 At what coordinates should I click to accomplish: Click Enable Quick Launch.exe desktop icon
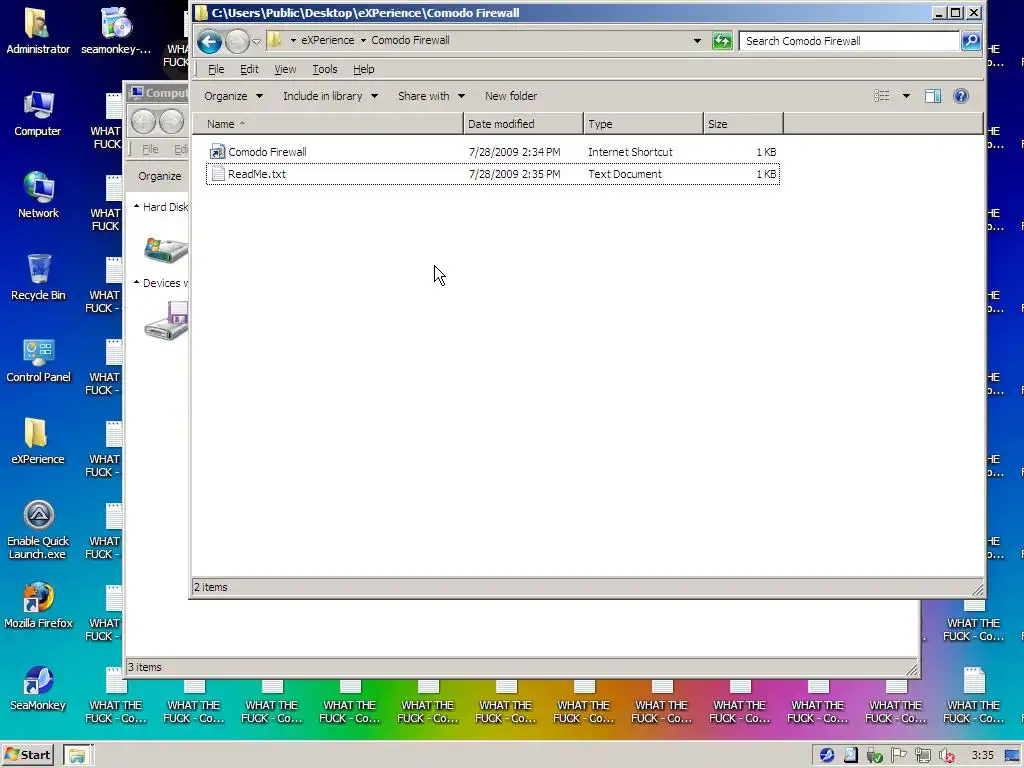click(x=38, y=530)
